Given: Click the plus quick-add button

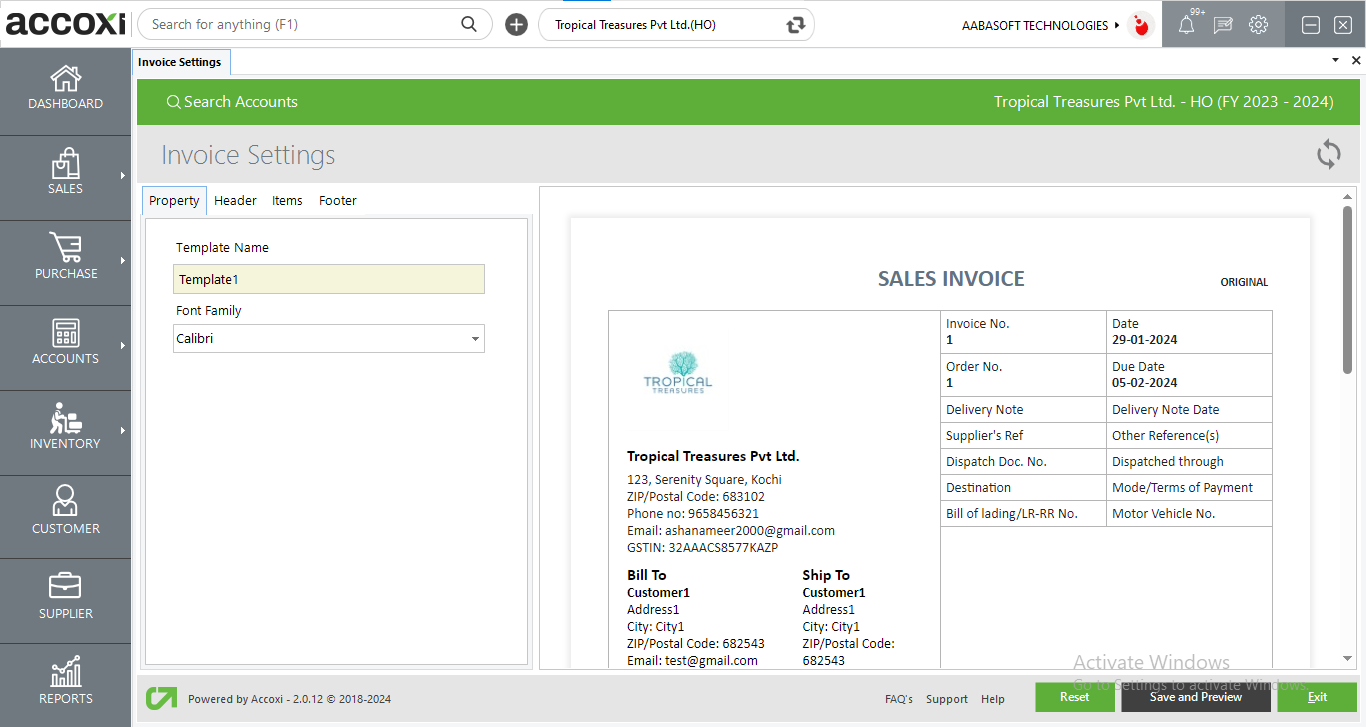Looking at the screenshot, I should (x=516, y=25).
